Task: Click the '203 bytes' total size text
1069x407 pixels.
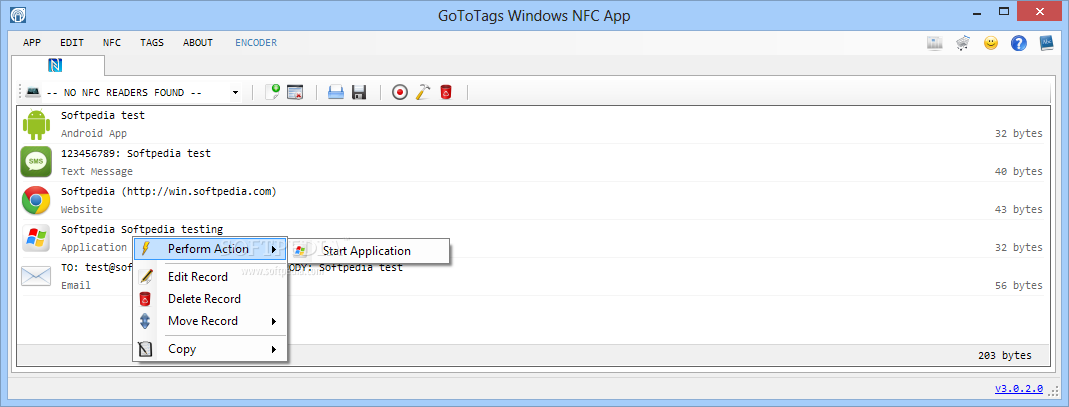Action: [x=1004, y=355]
